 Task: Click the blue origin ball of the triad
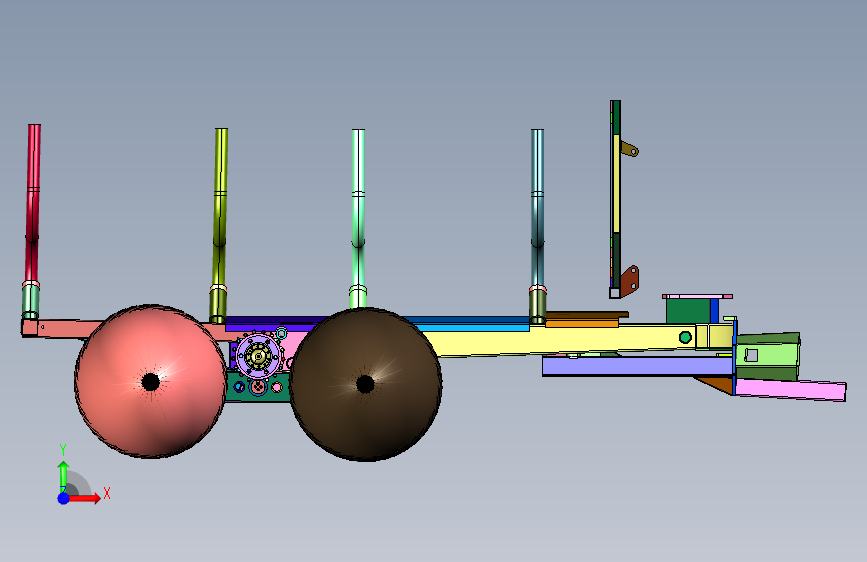[64, 498]
